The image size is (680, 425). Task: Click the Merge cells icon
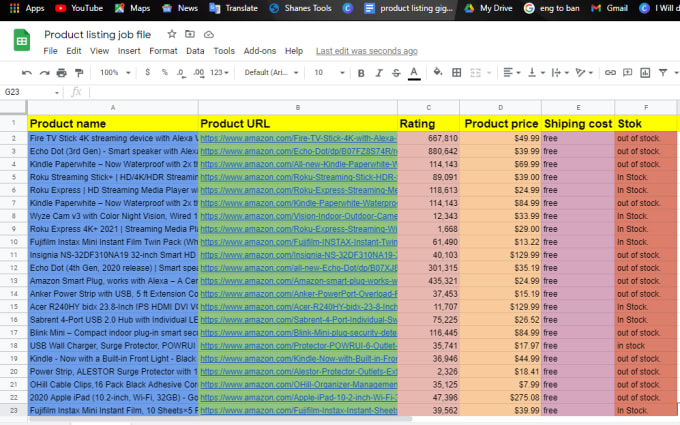click(475, 72)
